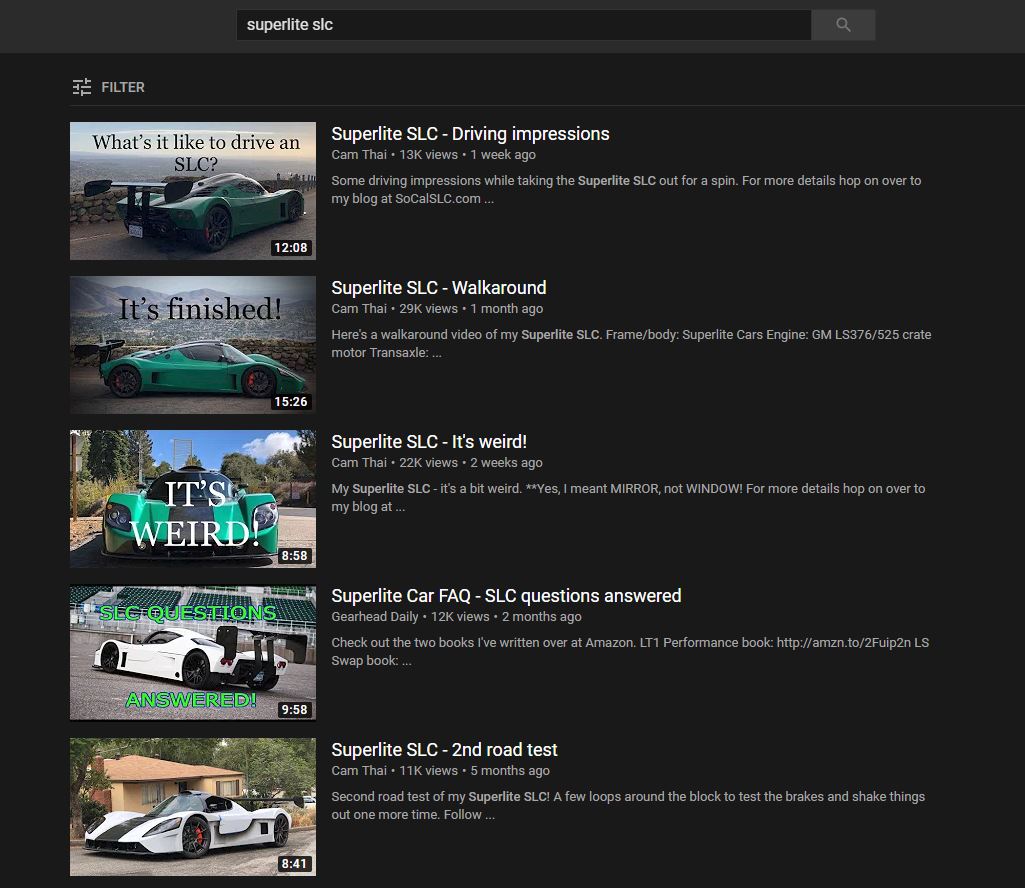The height and width of the screenshot is (888, 1025).
Task: Click description mentioning MIRROR, not WINDOW
Action: point(628,498)
